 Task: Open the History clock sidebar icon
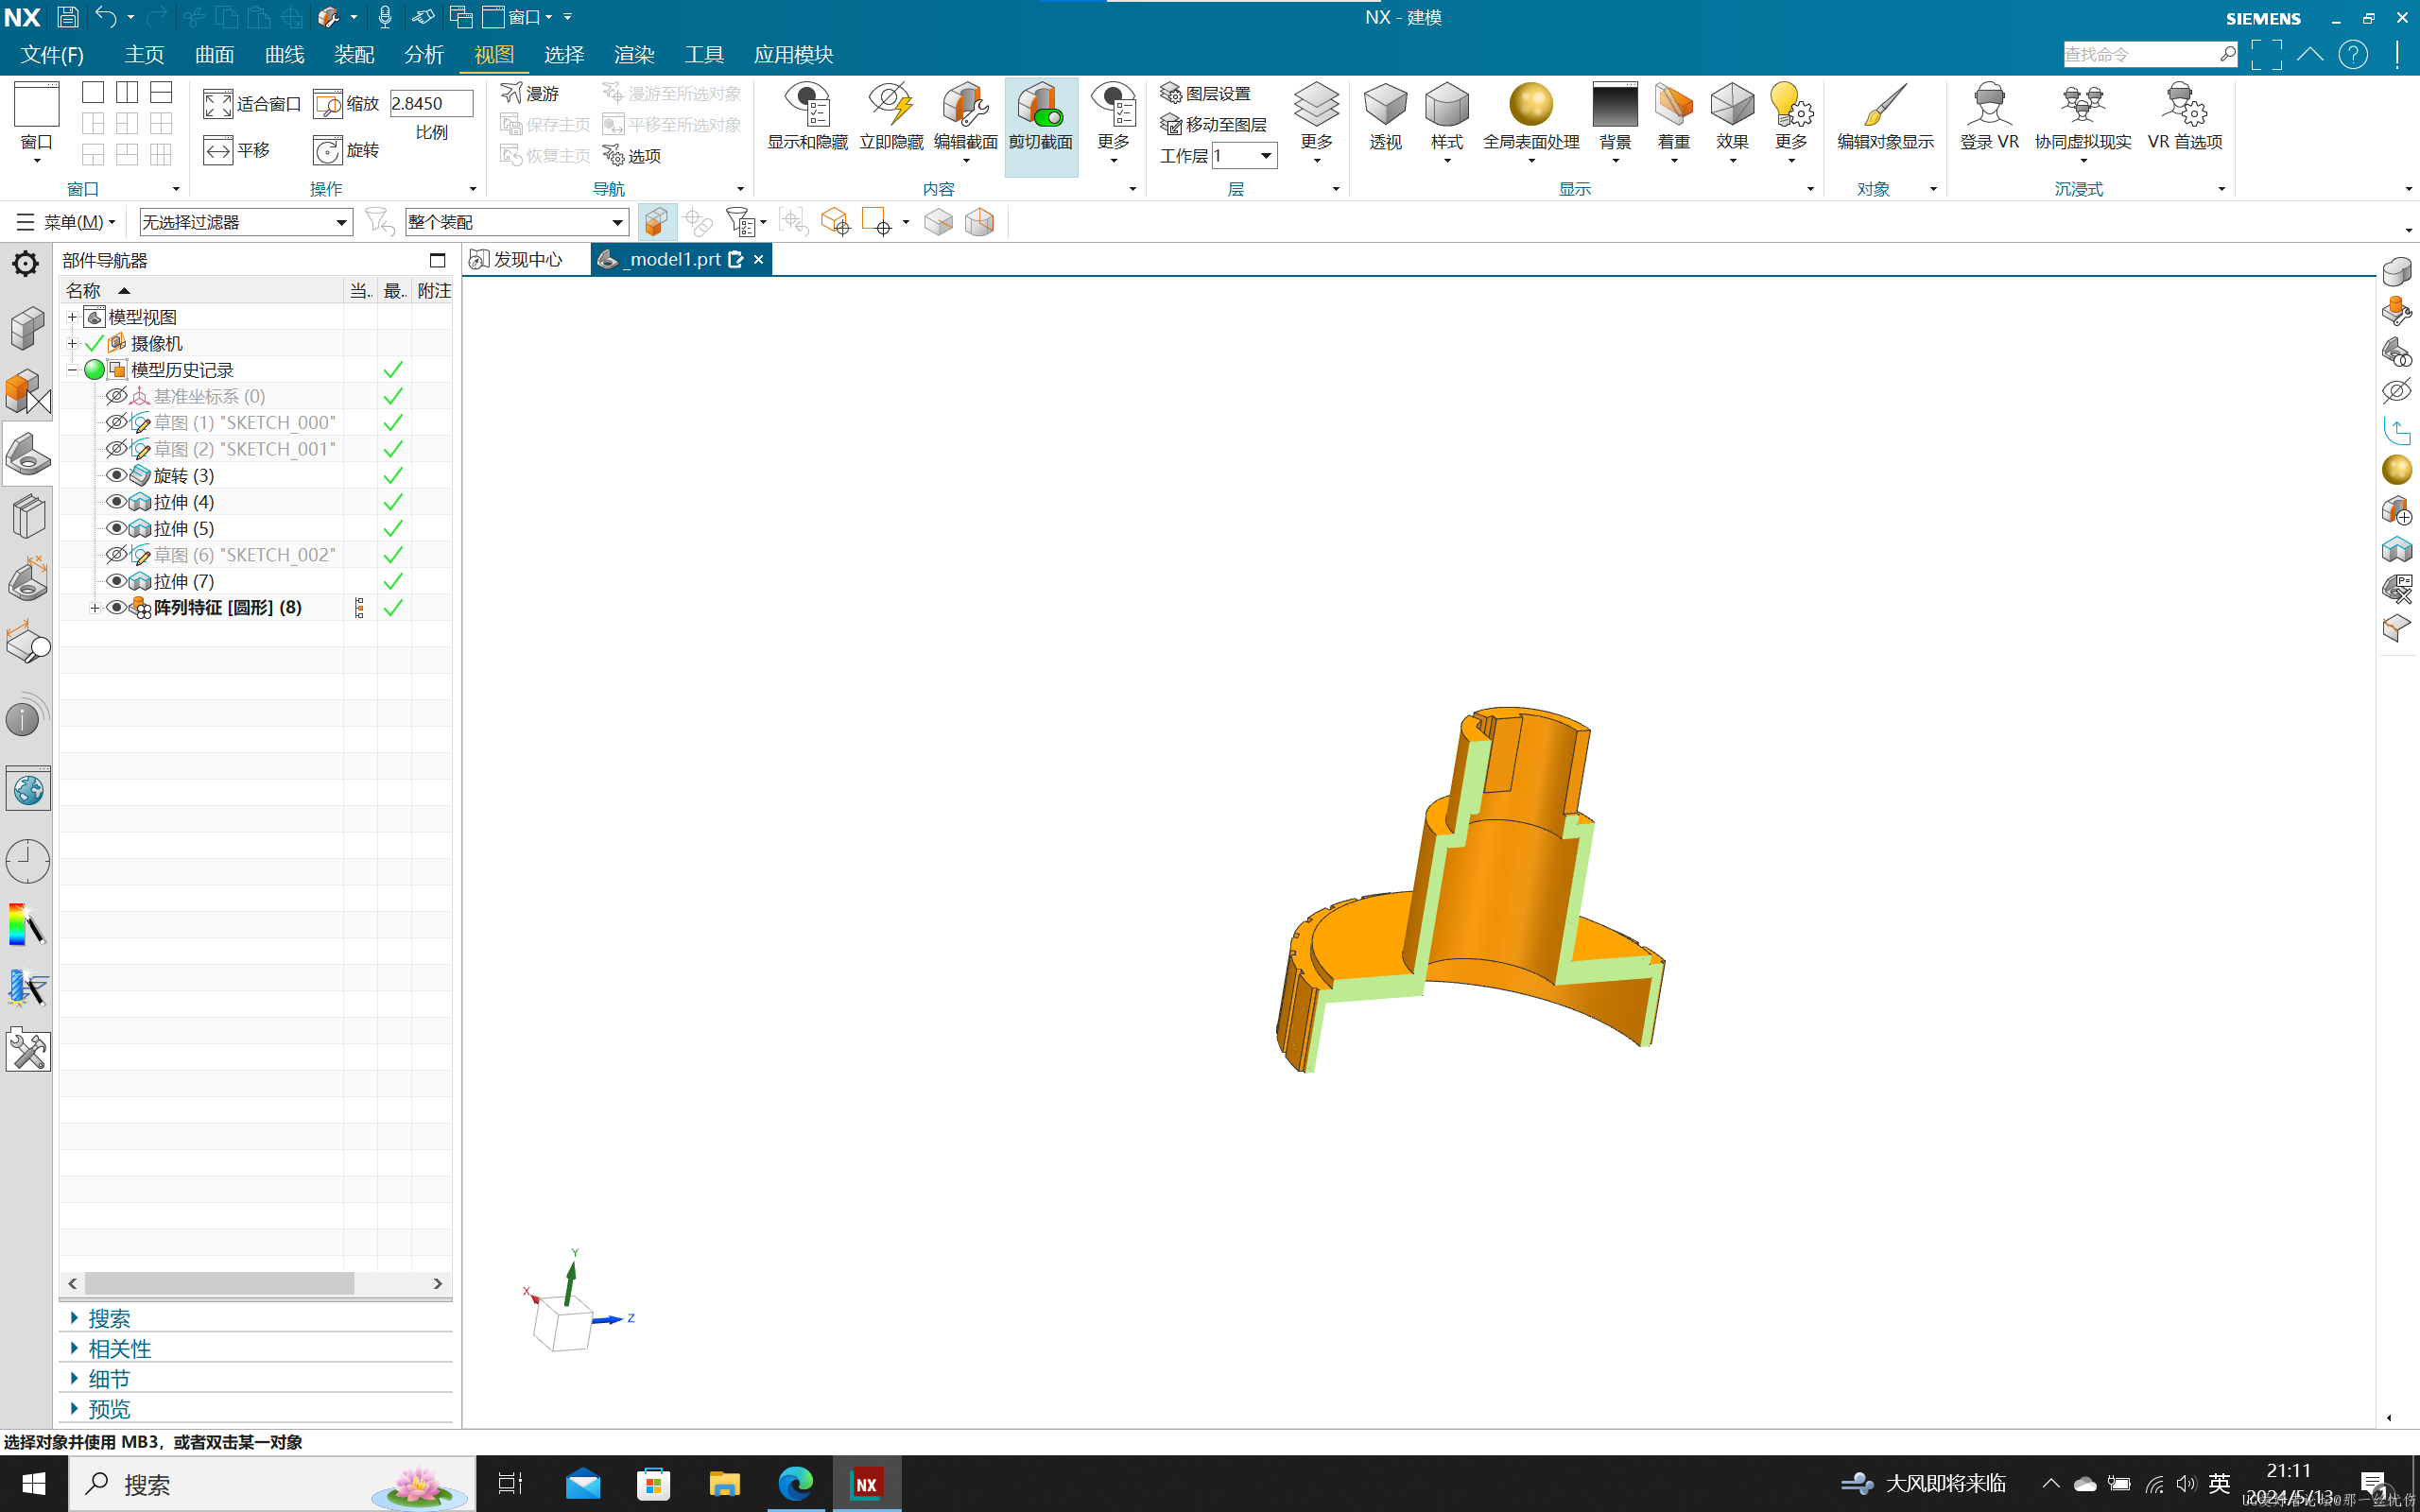click(27, 860)
